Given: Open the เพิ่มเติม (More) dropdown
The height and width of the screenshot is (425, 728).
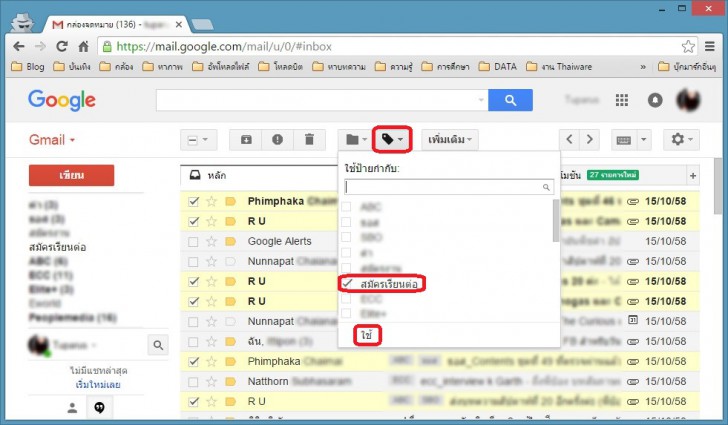Looking at the screenshot, I should click(449, 140).
